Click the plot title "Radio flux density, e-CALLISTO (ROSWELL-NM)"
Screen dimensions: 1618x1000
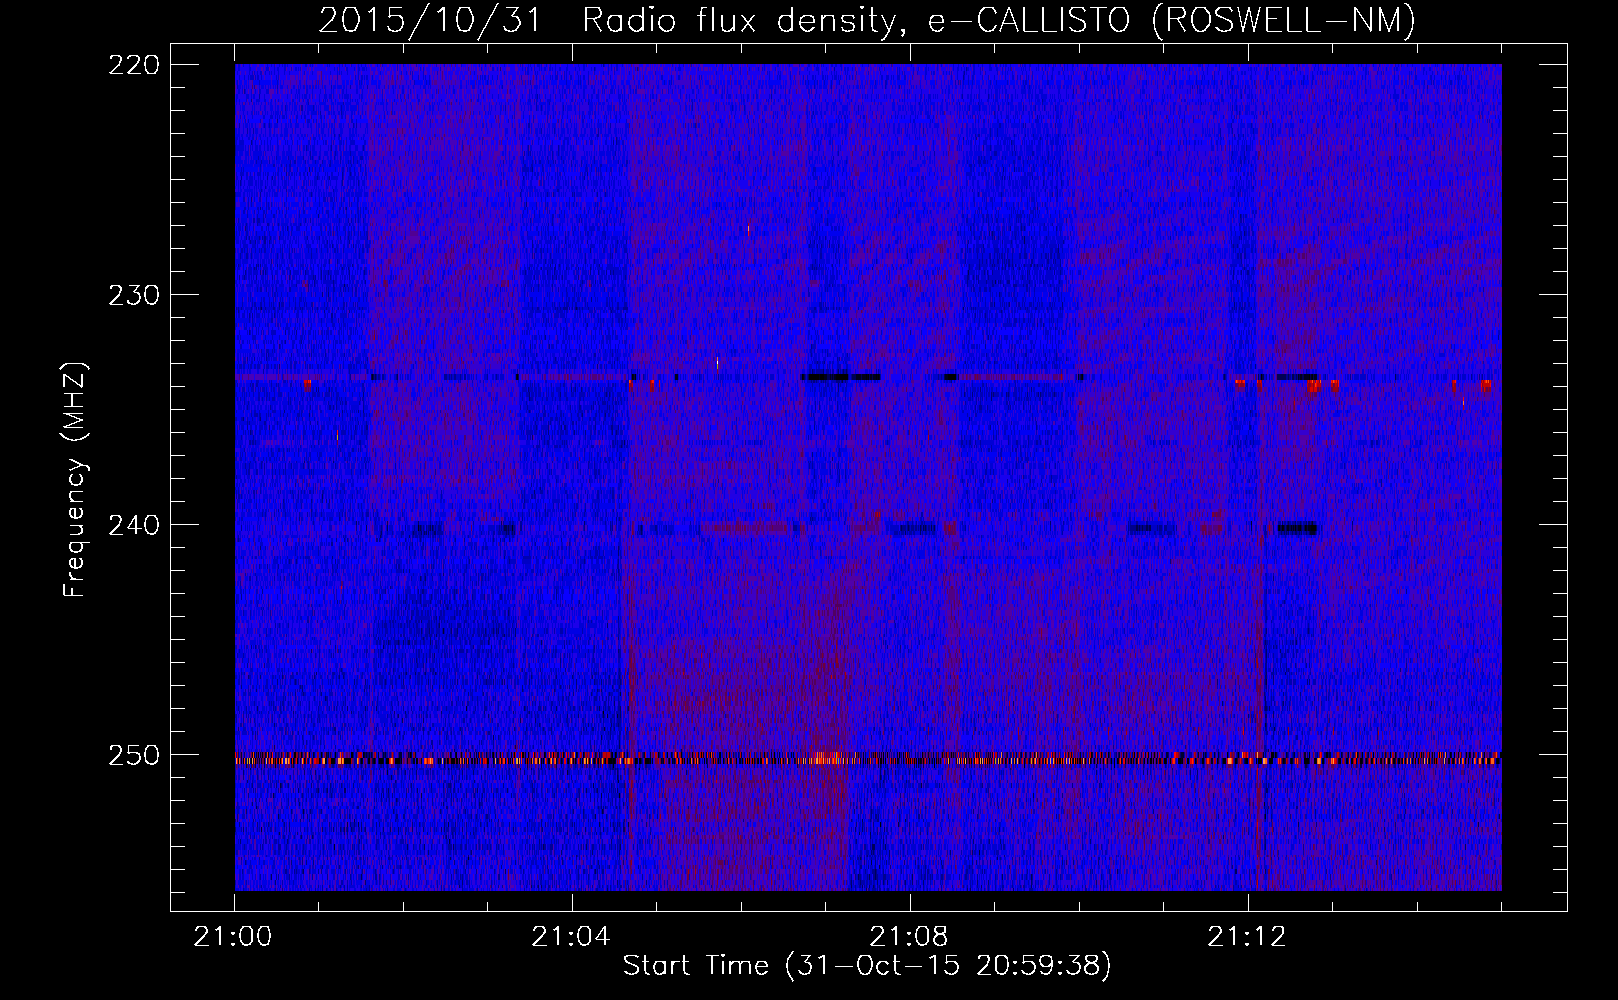pyautogui.click(x=998, y=20)
